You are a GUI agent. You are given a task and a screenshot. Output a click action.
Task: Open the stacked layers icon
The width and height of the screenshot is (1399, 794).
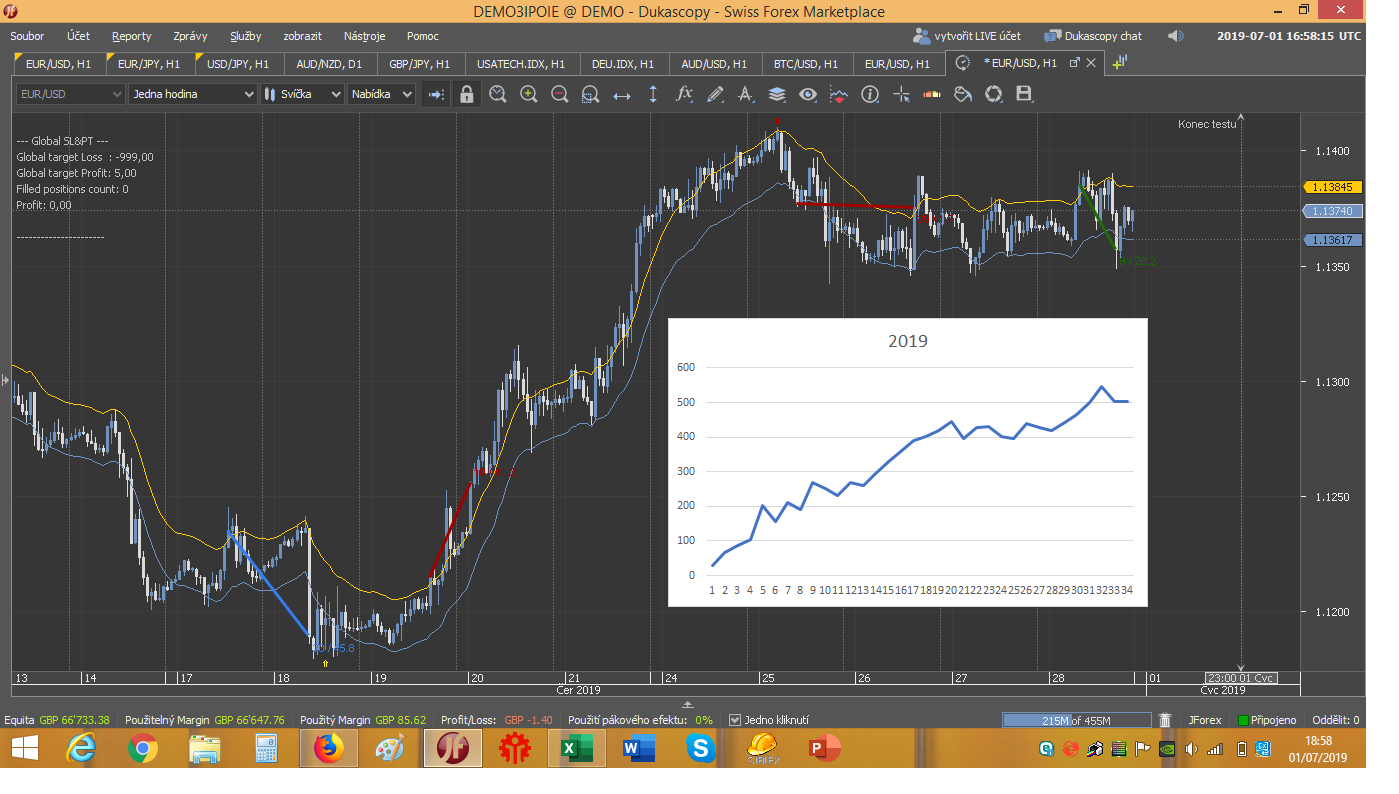click(777, 94)
